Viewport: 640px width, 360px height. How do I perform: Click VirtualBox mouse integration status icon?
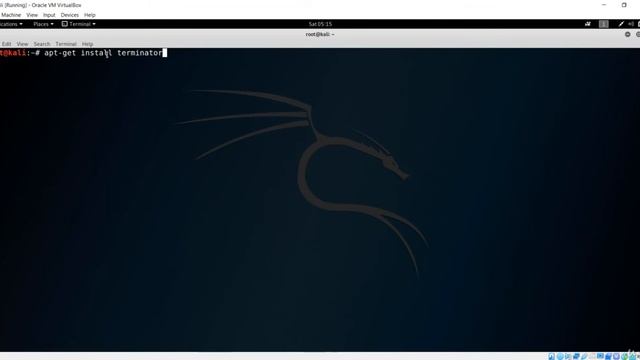click(x=624, y=356)
